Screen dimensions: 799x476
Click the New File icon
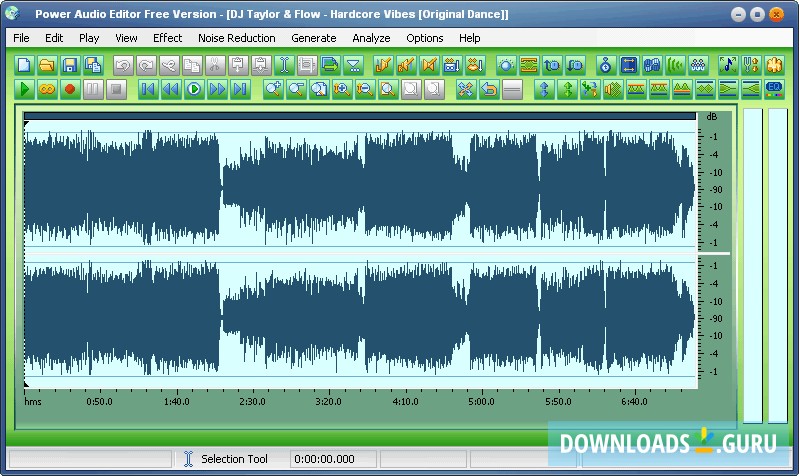coord(24,65)
